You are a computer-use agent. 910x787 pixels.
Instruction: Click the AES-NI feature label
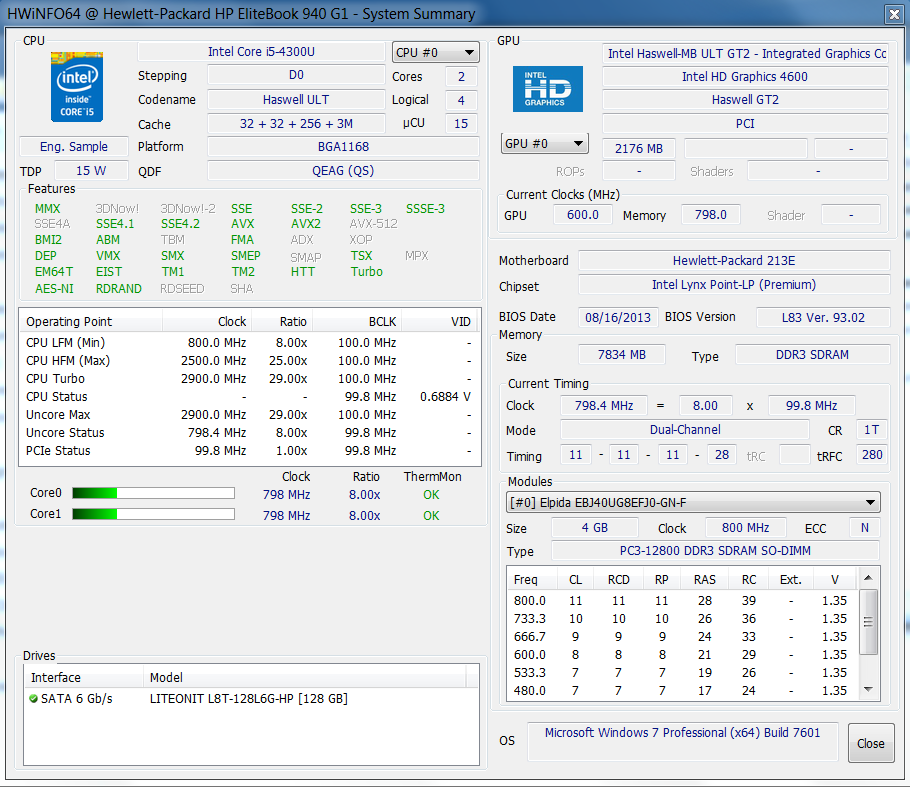[54, 288]
